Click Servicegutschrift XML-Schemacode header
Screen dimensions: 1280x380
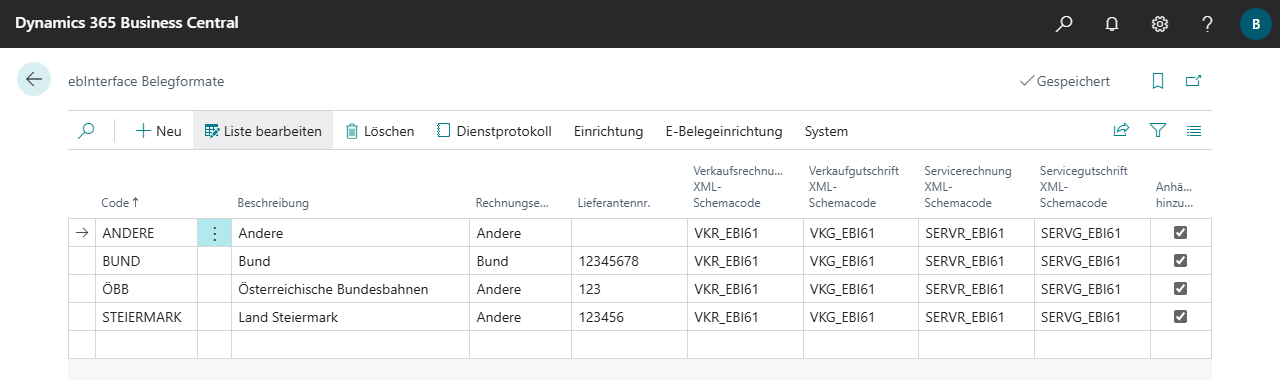[x=1084, y=186]
